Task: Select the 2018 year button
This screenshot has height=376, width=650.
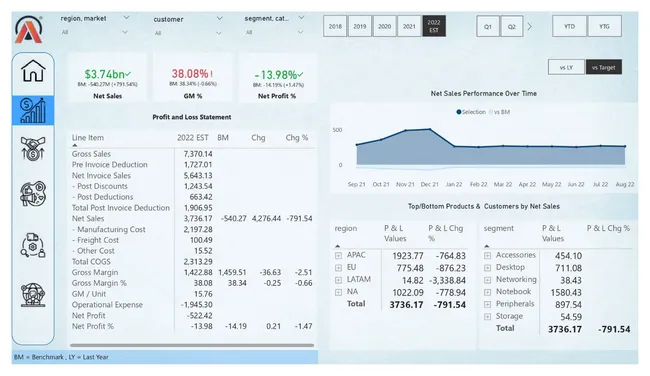Action: click(x=335, y=26)
